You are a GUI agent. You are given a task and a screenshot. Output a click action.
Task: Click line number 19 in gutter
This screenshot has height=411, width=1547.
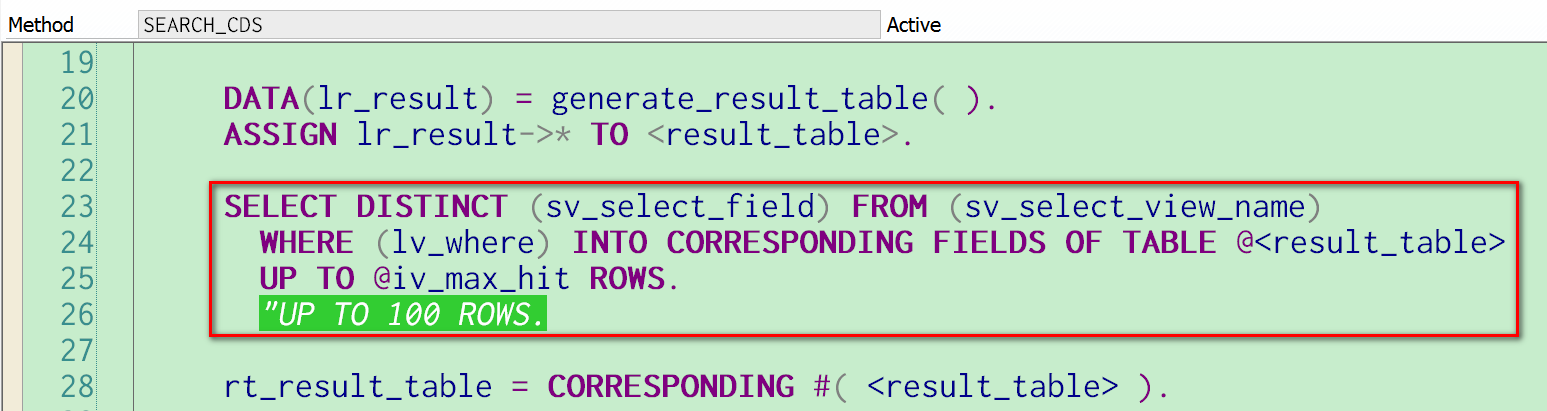[77, 63]
